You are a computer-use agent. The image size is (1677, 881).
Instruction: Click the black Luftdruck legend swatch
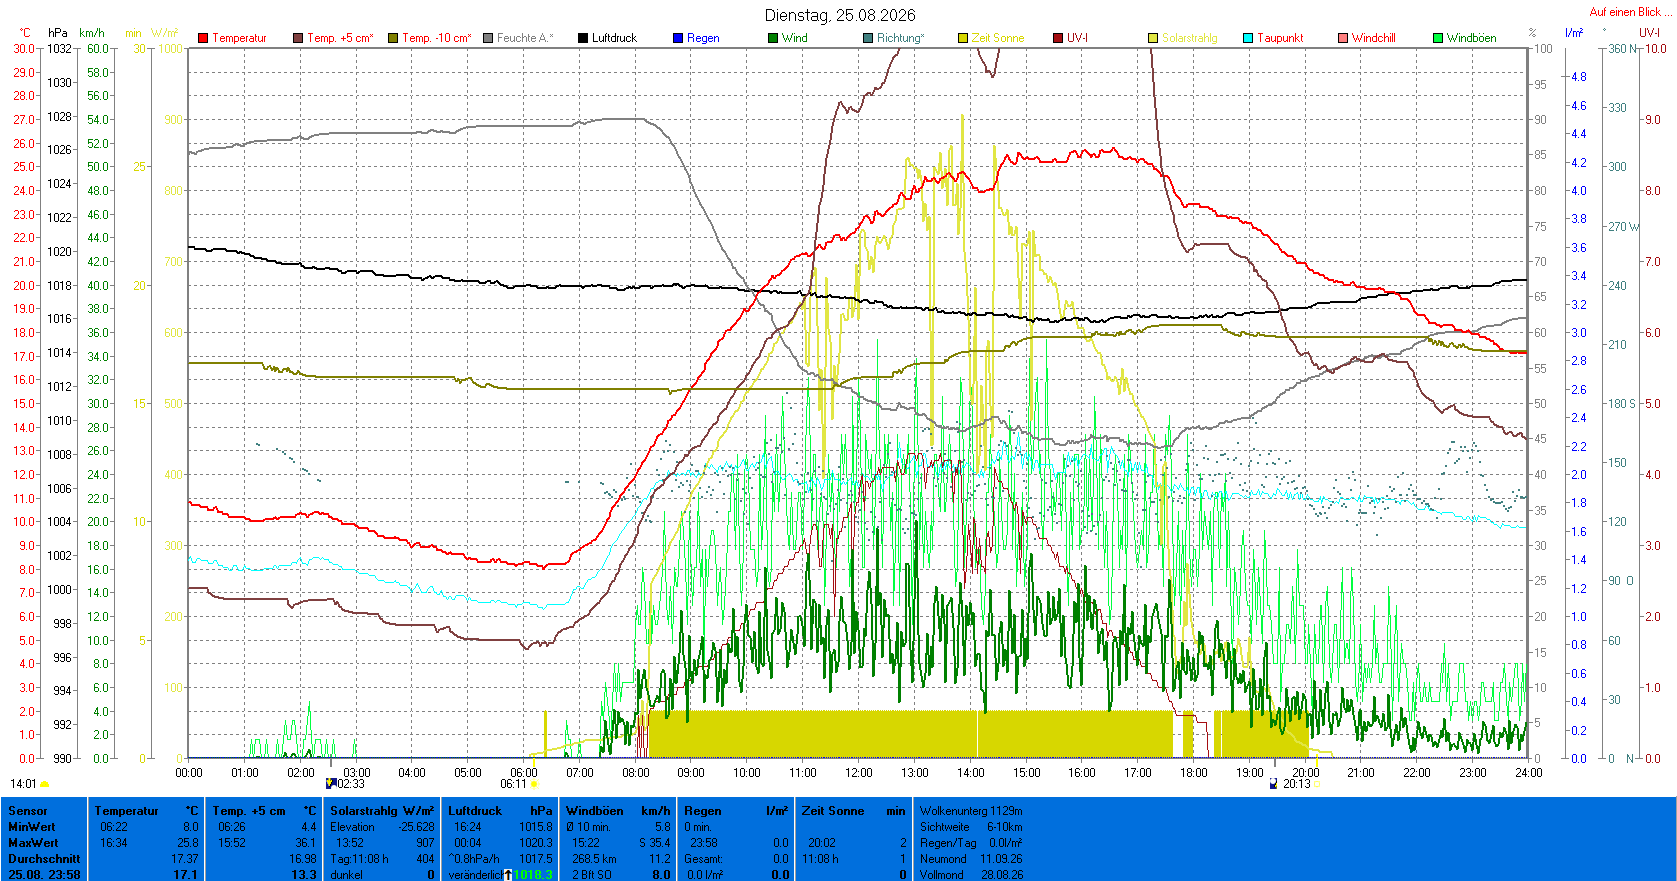[x=583, y=38]
